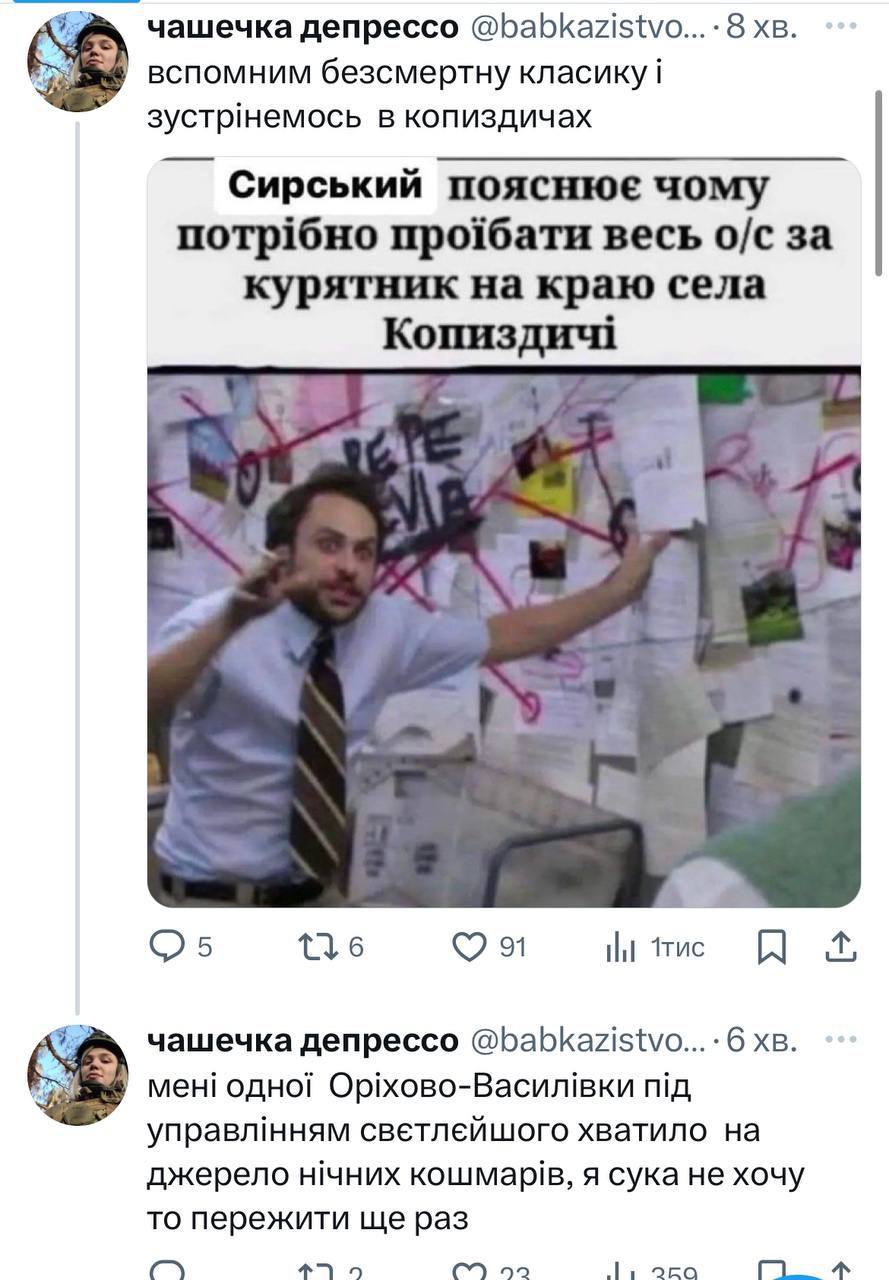Open чашечка депрессо name on first tweet
Image resolution: width=889 pixels, height=1280 pixels.
tap(302, 29)
